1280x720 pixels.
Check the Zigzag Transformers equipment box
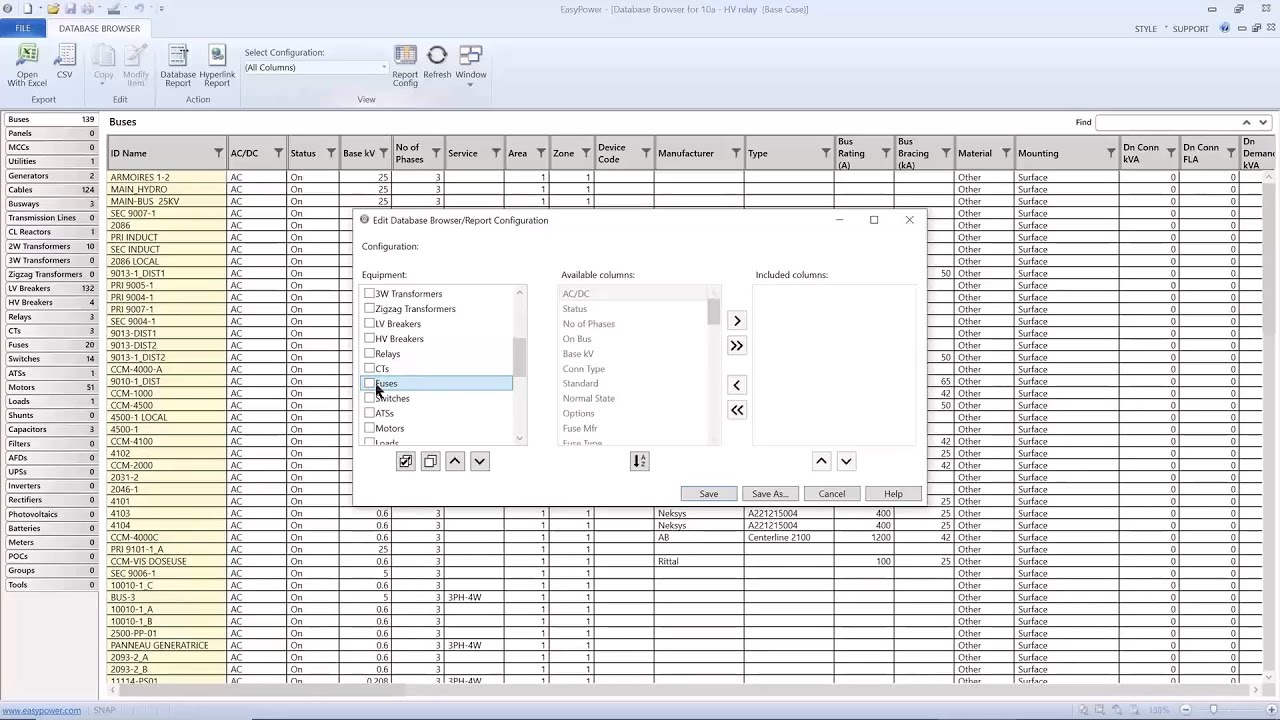(369, 308)
